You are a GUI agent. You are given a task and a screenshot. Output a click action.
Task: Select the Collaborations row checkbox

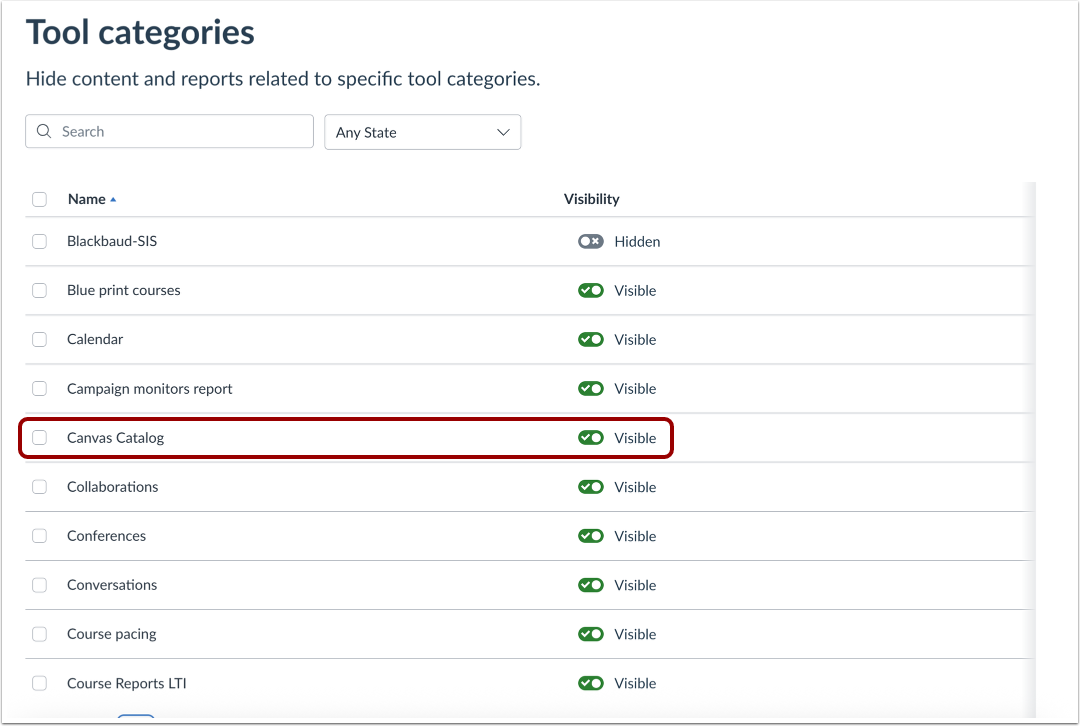[x=39, y=487]
